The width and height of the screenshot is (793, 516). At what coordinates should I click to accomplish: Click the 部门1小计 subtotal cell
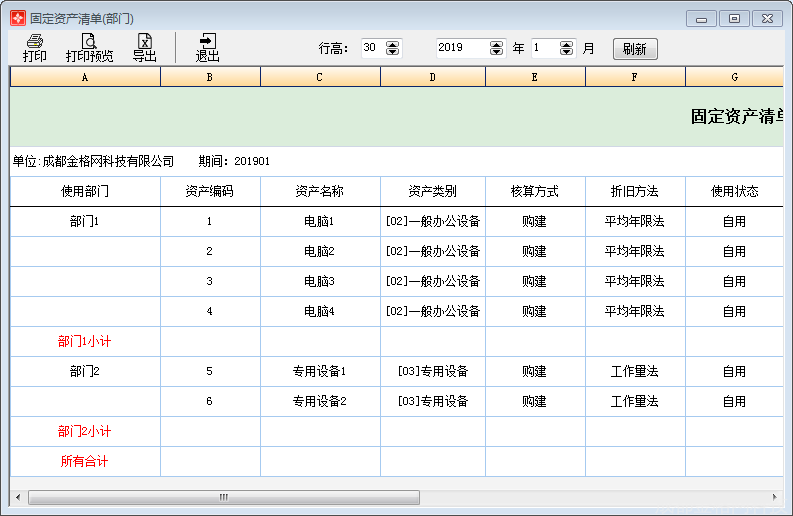85,342
